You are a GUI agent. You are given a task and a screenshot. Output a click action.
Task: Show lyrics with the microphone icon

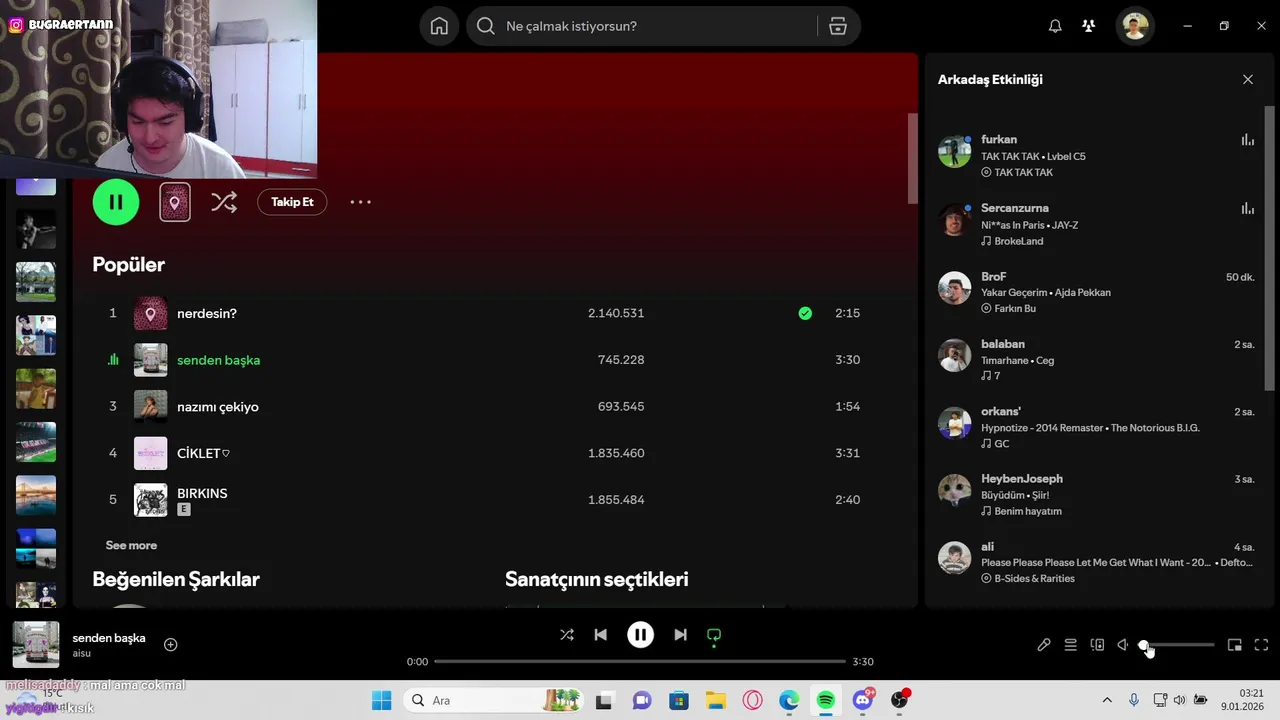point(1043,645)
